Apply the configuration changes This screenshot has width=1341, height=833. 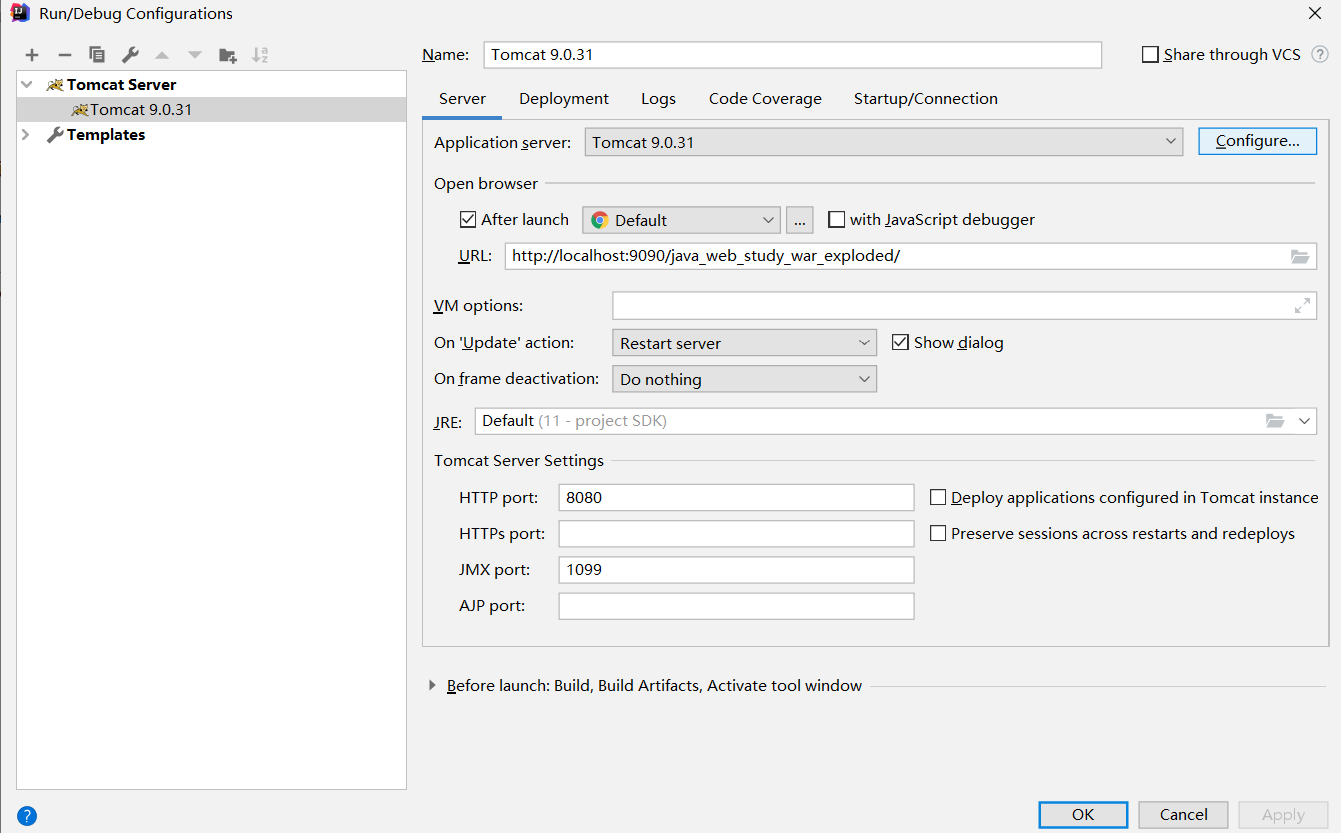[x=1283, y=815]
